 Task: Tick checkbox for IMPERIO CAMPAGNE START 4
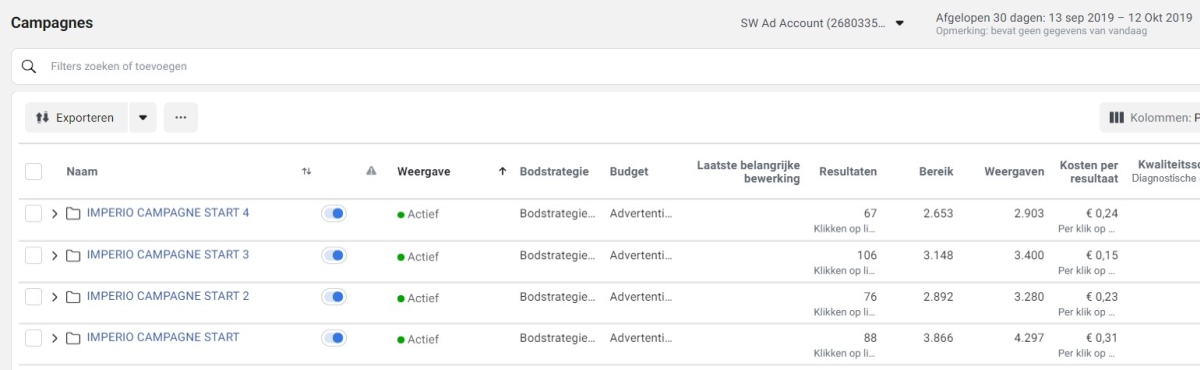33,213
